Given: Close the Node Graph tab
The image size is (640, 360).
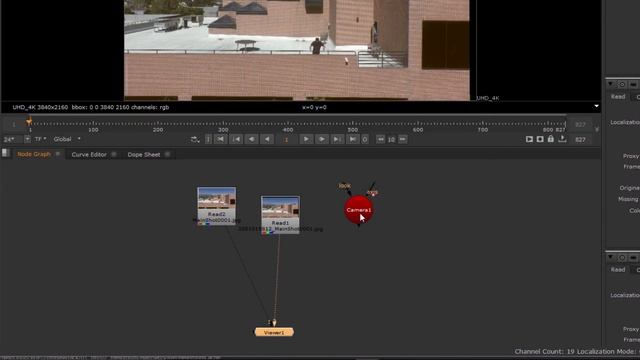Looking at the screenshot, I should point(58,154).
